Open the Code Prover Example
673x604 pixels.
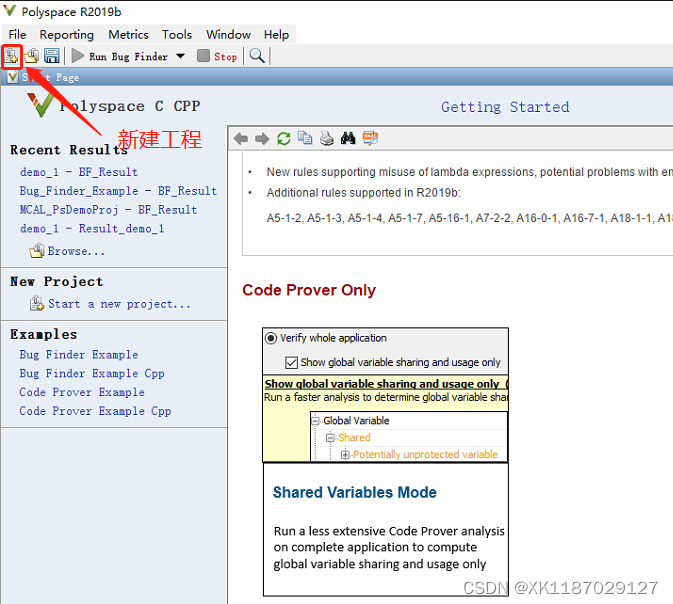82,392
